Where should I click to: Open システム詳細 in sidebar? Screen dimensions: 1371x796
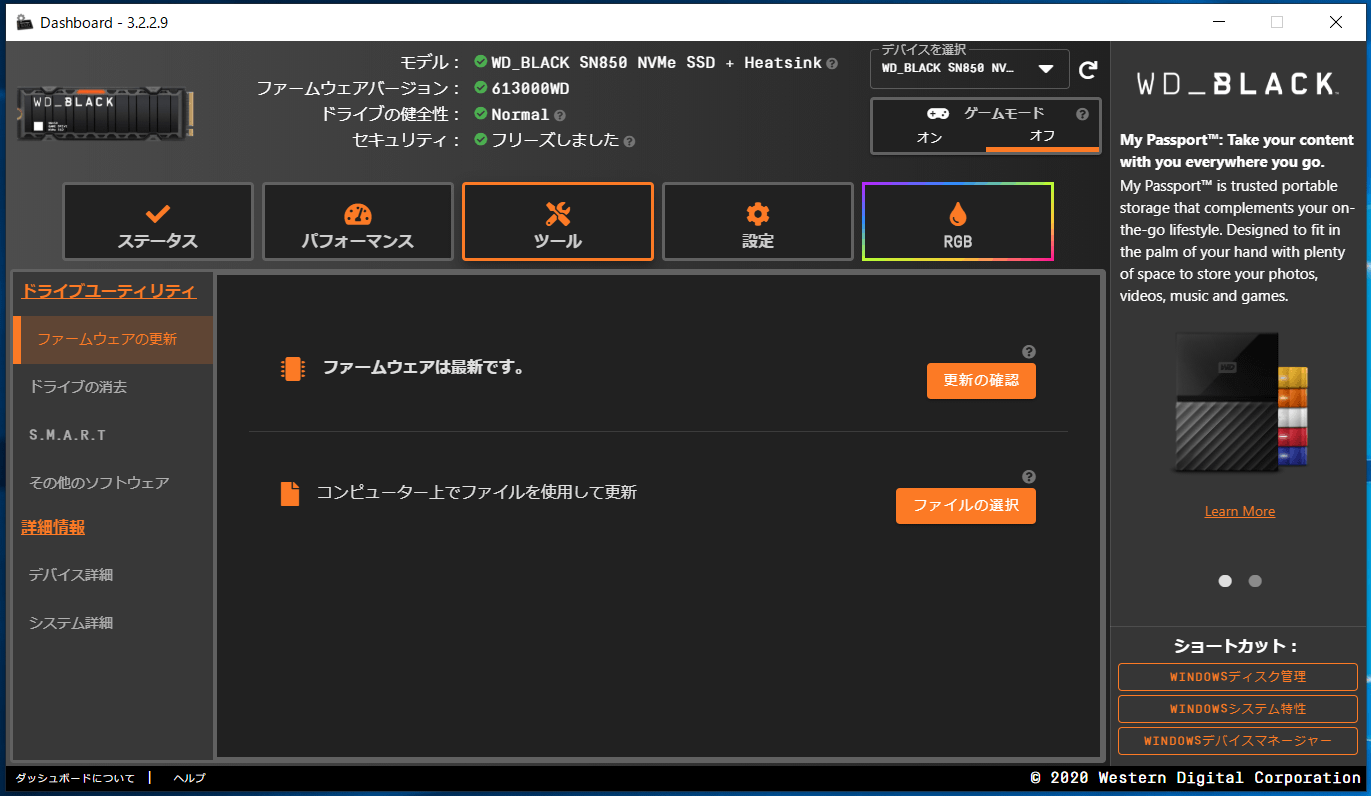(113, 623)
